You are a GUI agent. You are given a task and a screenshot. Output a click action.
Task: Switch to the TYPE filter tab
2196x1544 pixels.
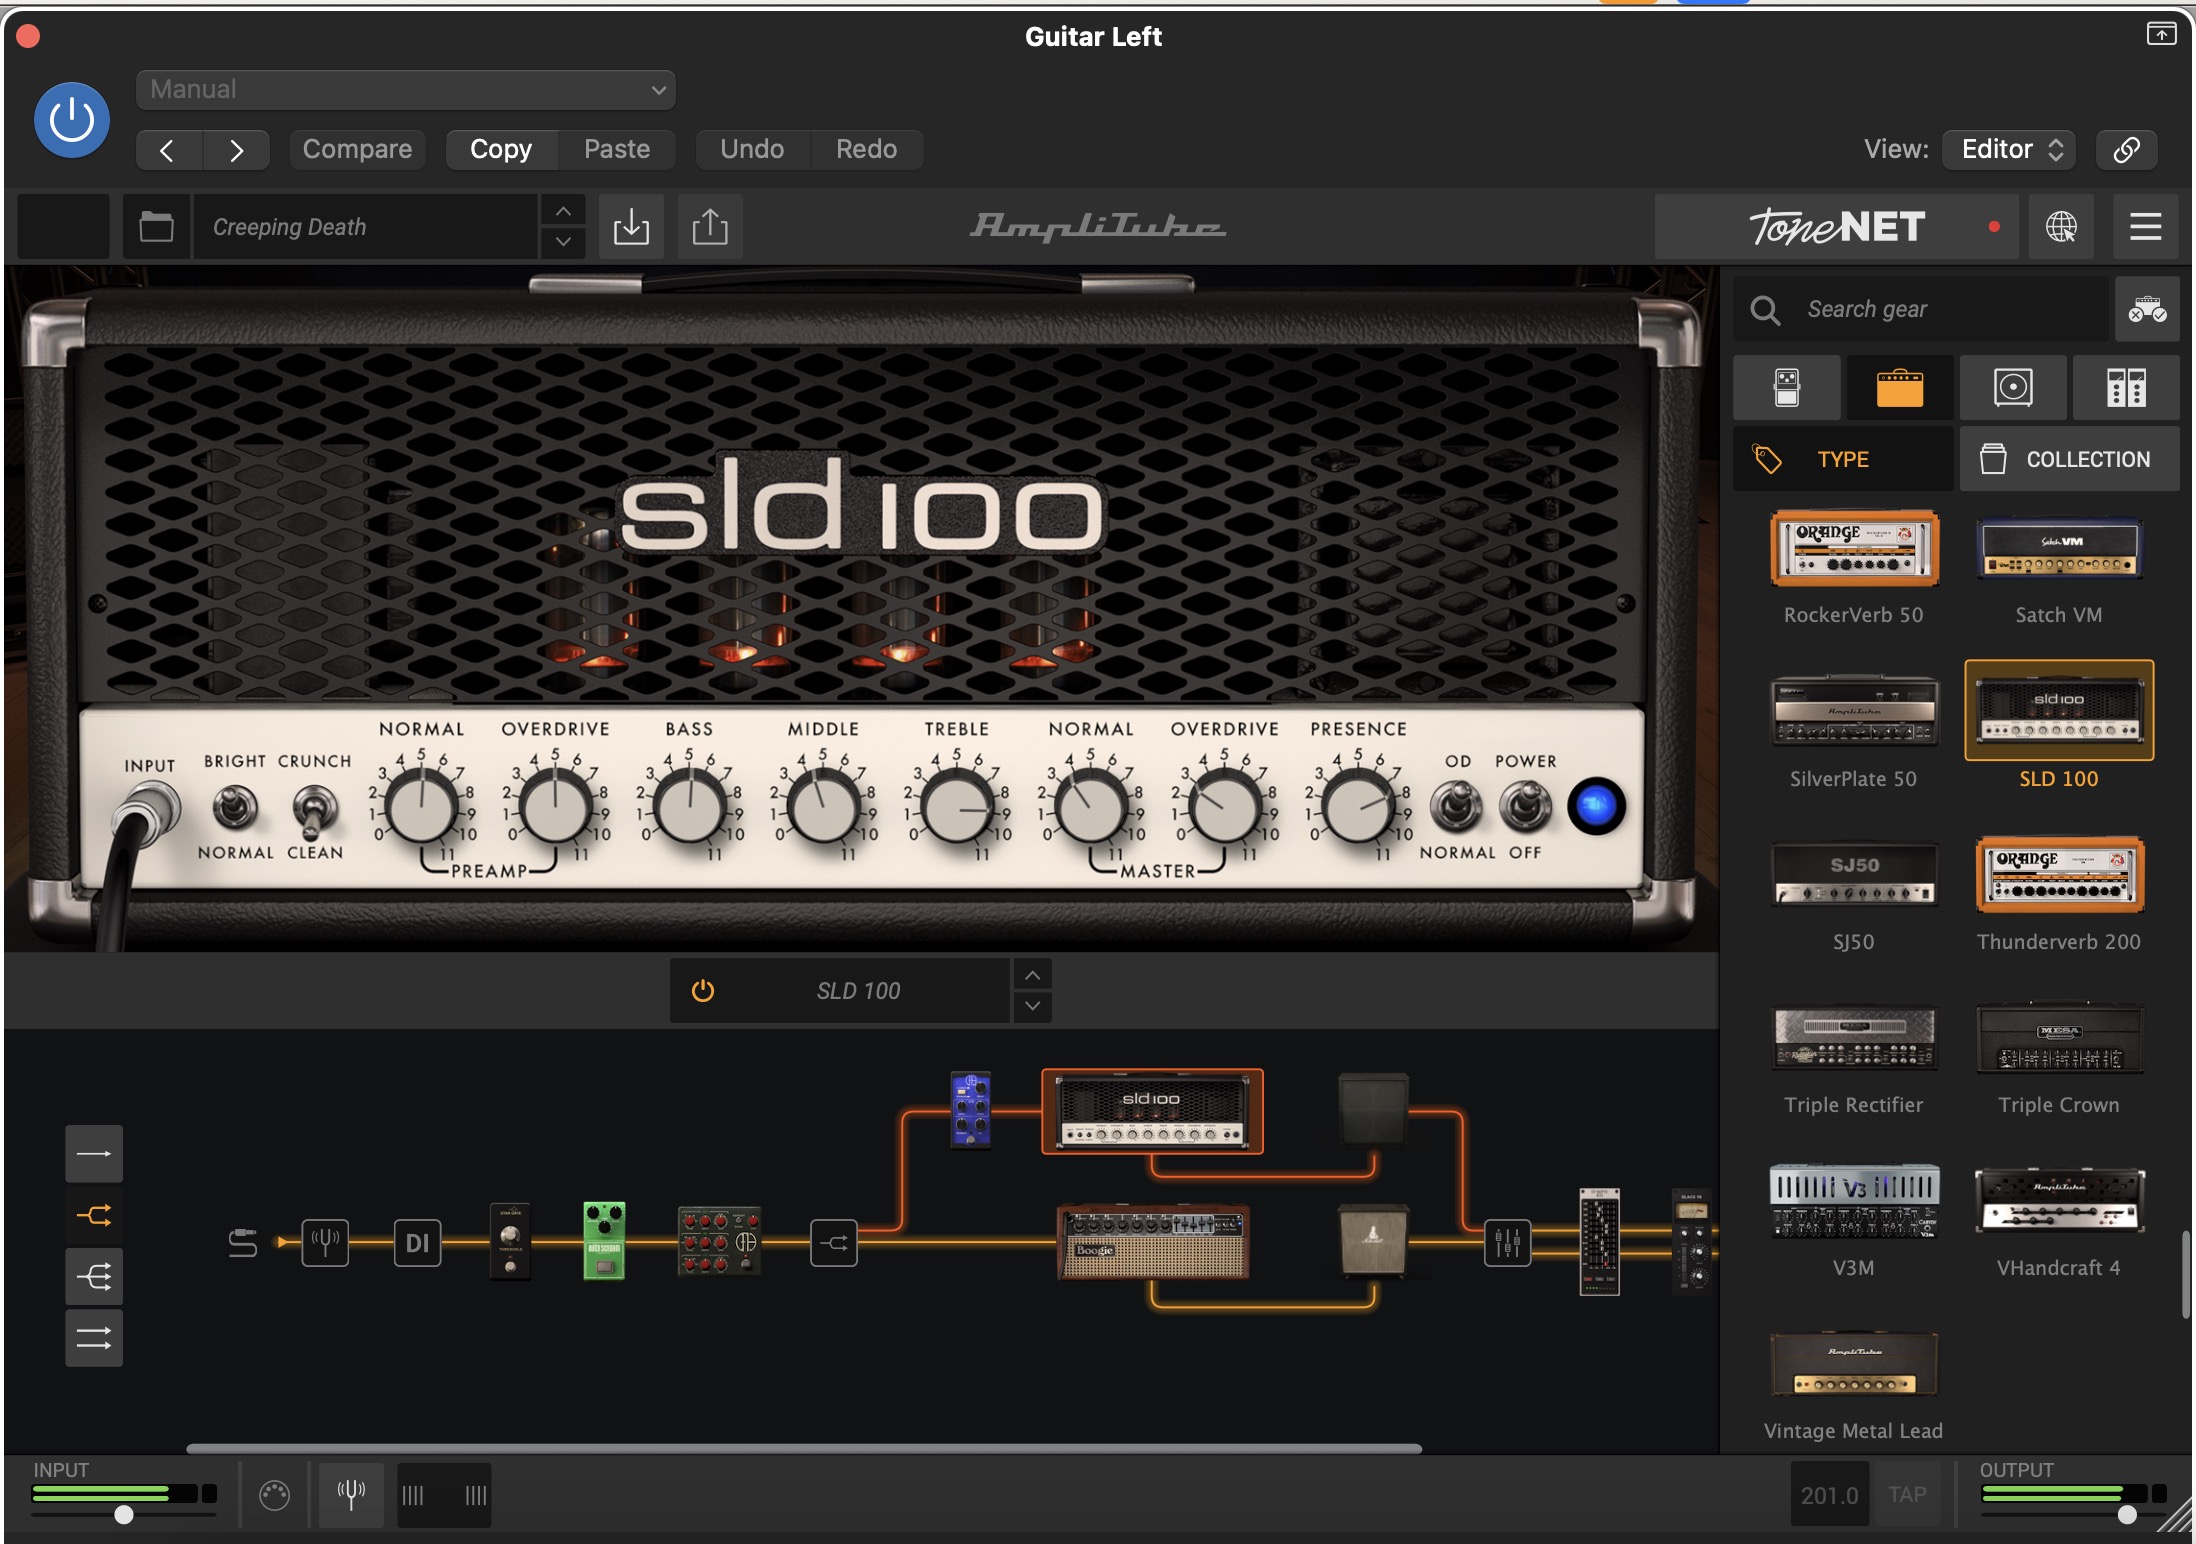(x=1843, y=459)
